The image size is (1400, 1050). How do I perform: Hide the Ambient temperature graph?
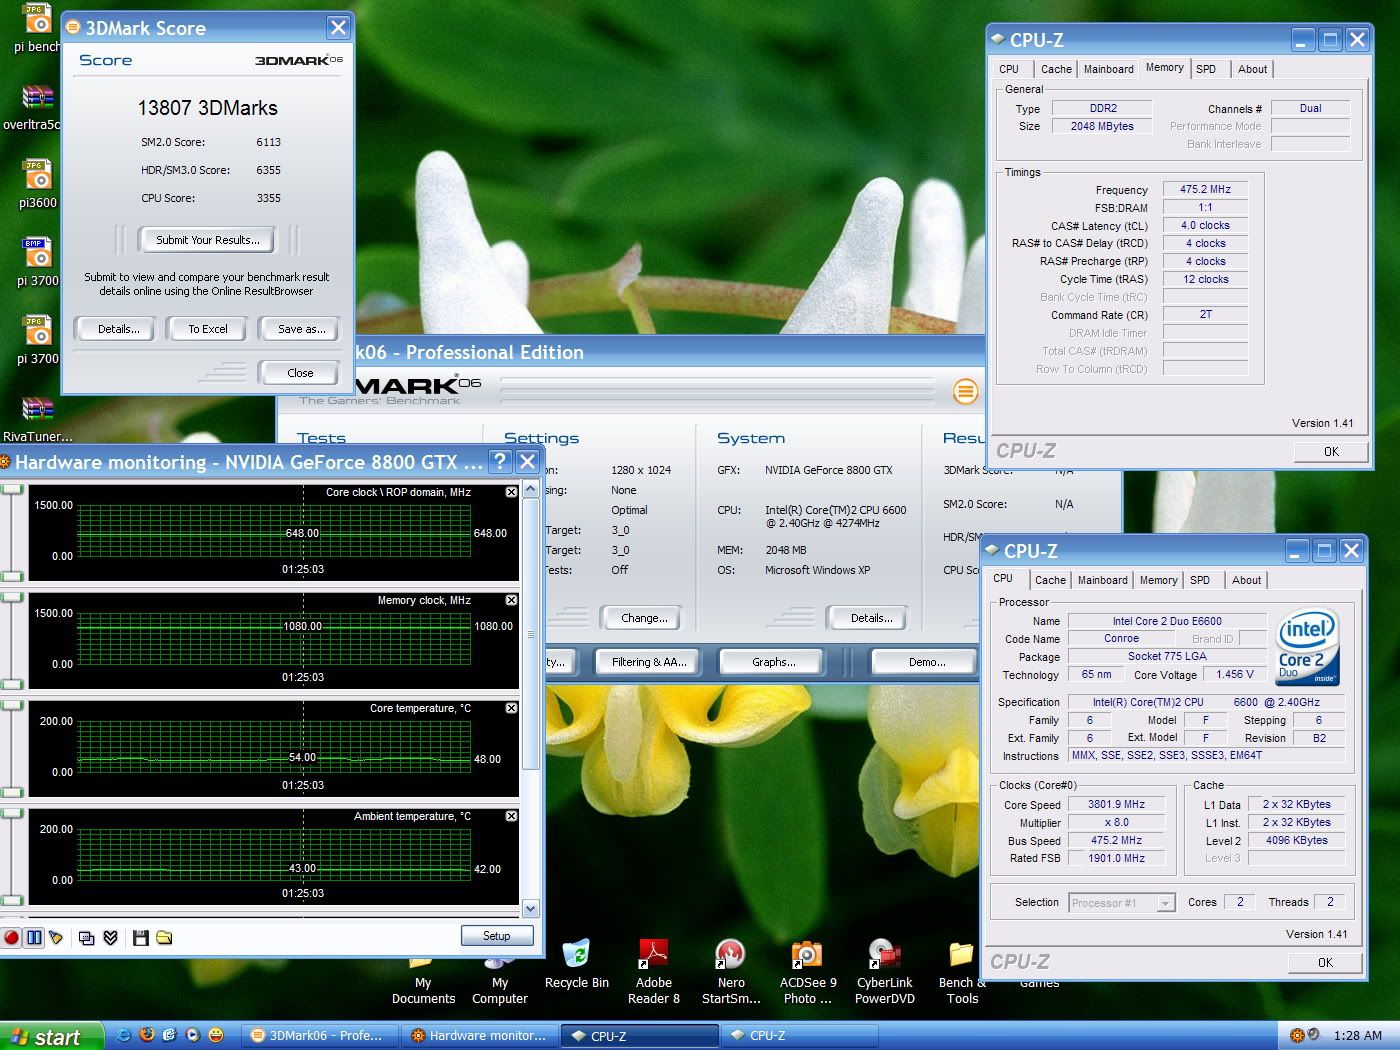(x=511, y=816)
